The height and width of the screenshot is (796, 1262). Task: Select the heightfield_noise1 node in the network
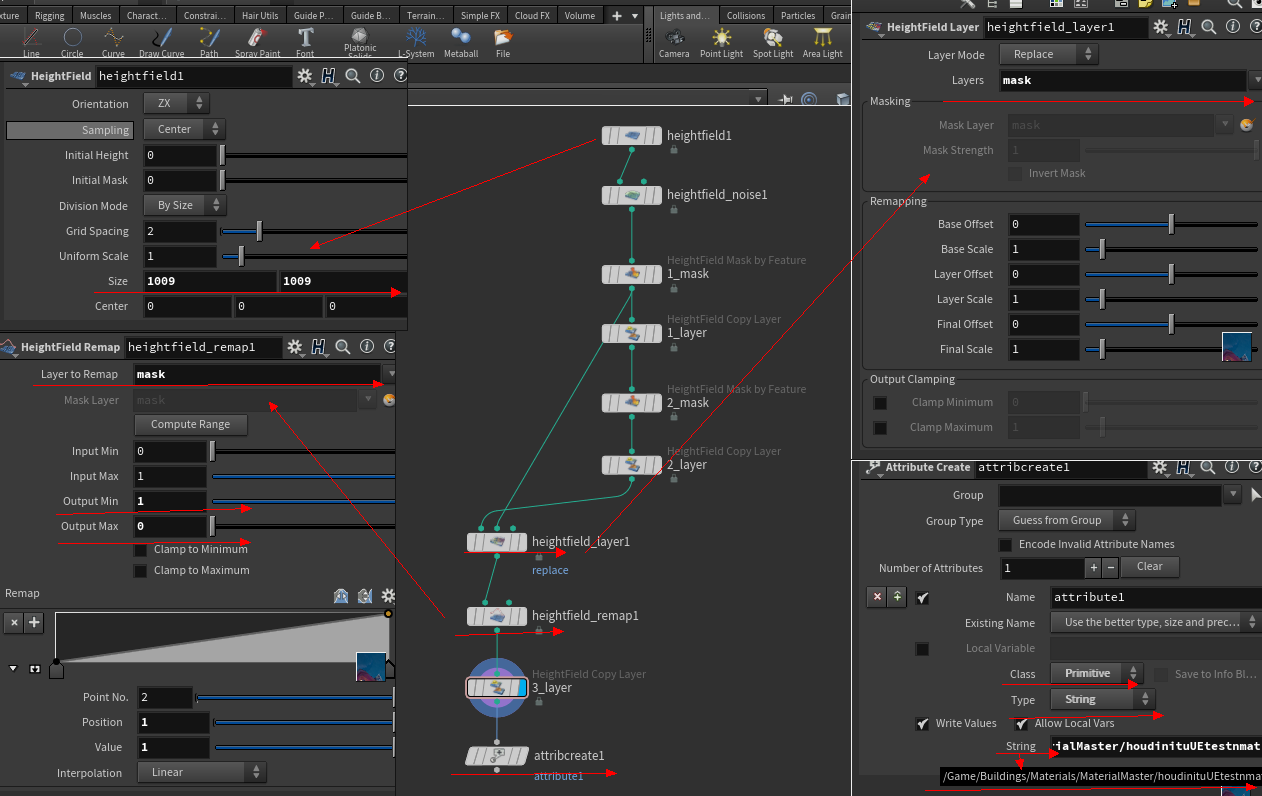[x=632, y=195]
